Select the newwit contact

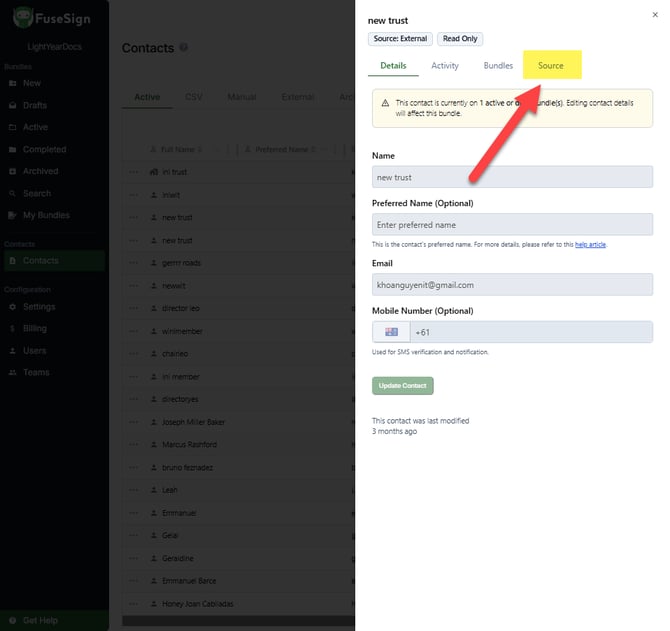click(238, 285)
